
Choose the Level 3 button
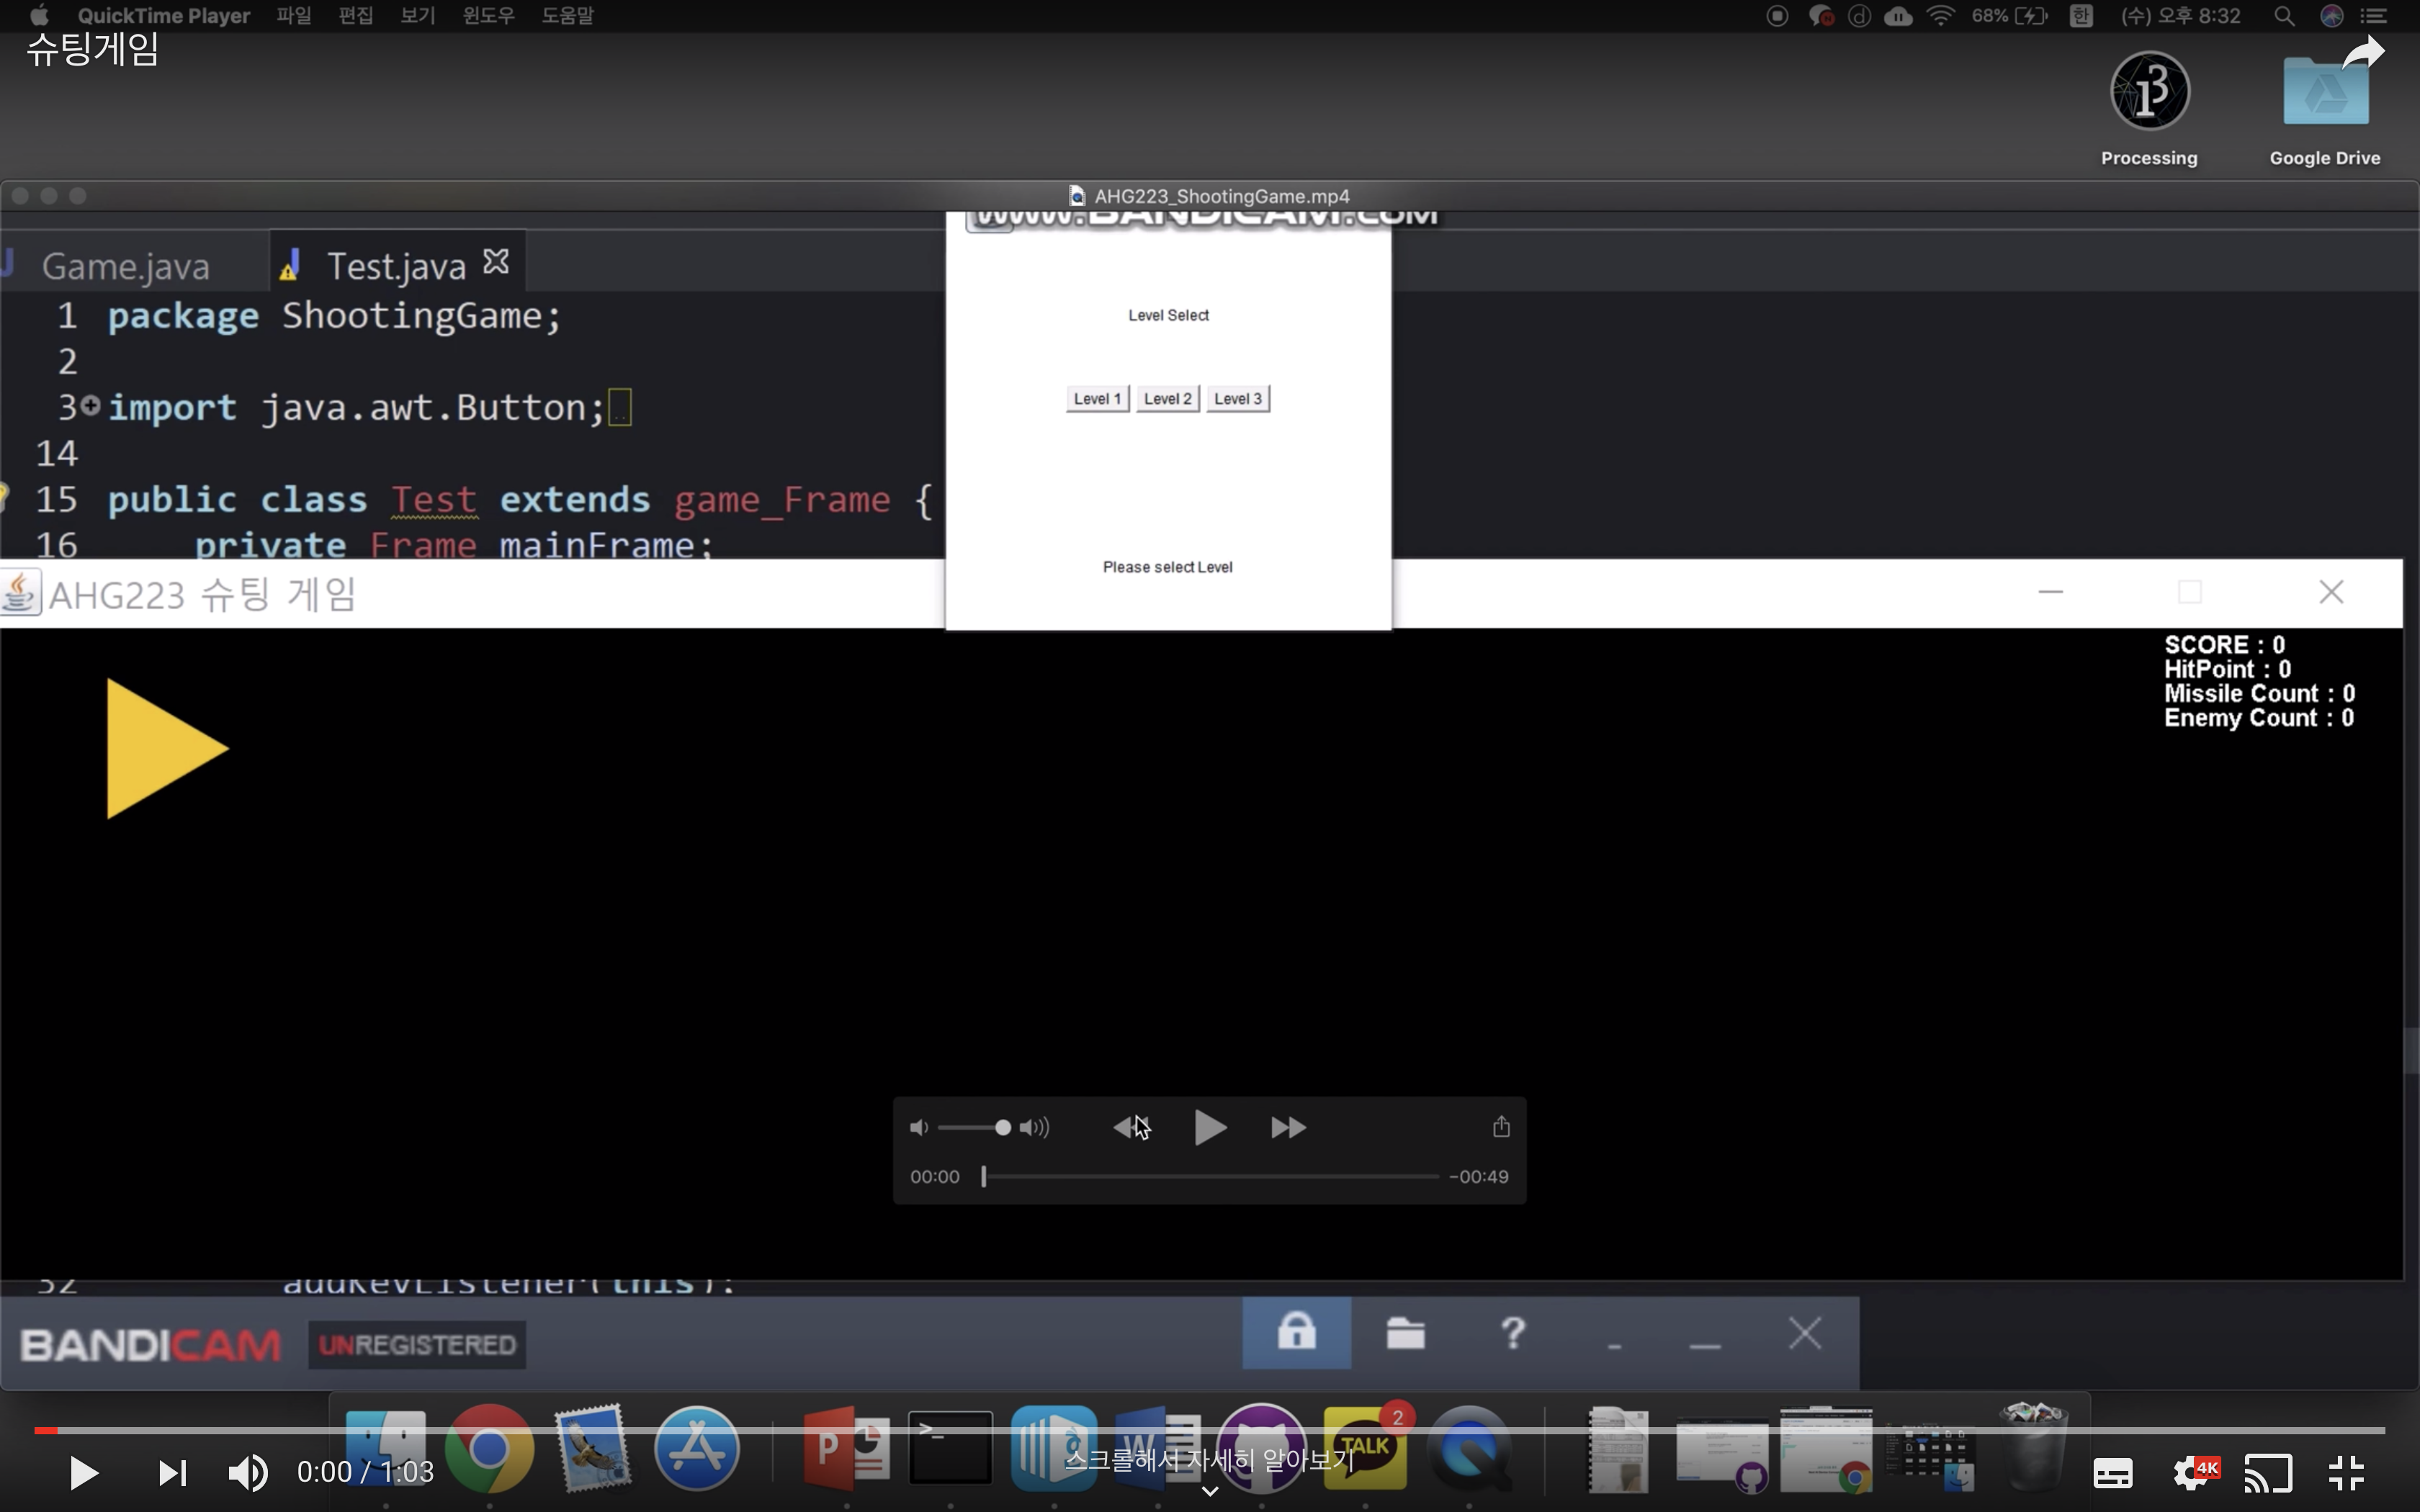1238,399
